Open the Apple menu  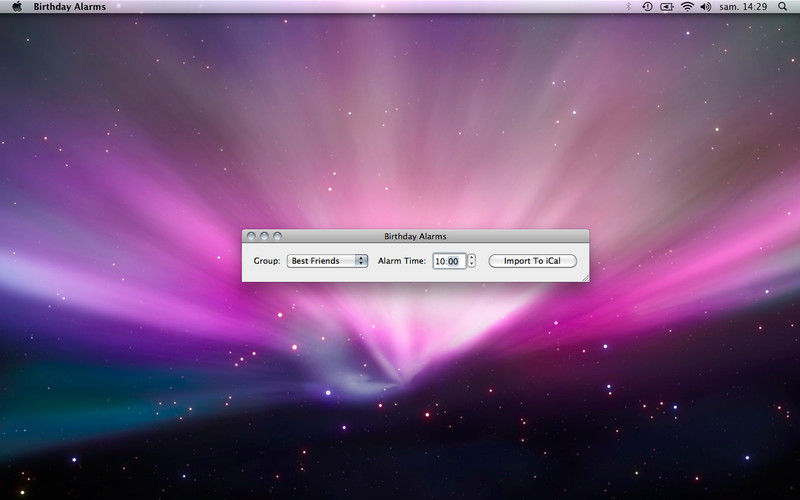(17, 7)
